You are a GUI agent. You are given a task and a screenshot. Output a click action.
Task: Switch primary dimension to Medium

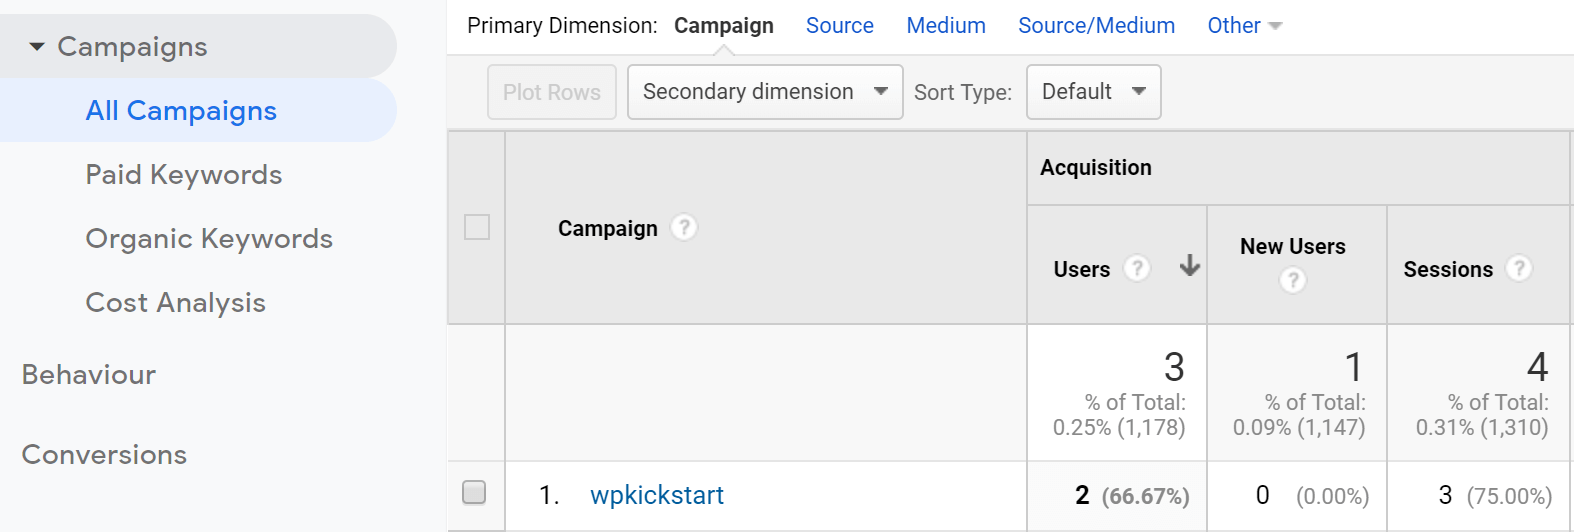pos(946,26)
